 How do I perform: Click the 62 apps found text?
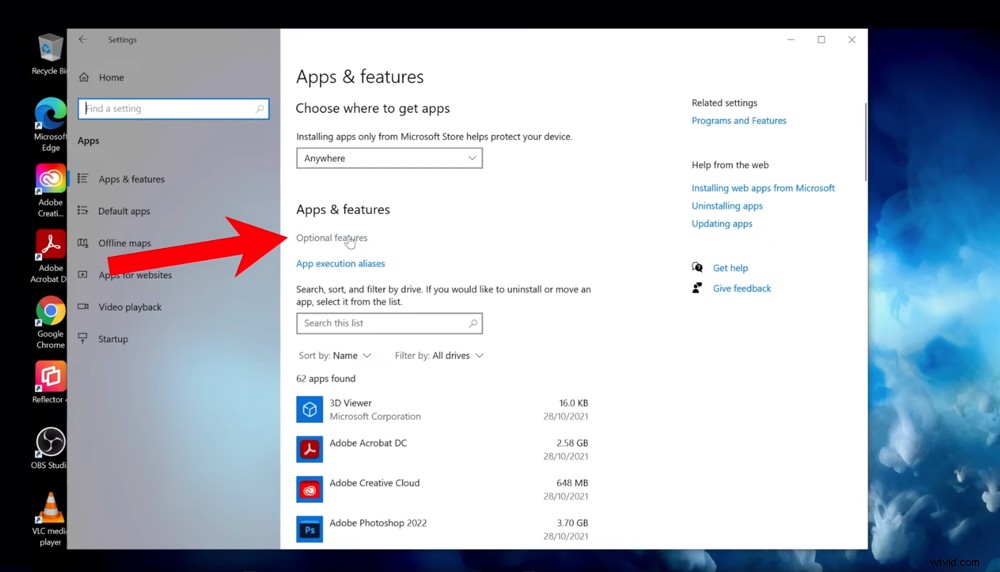[326, 378]
